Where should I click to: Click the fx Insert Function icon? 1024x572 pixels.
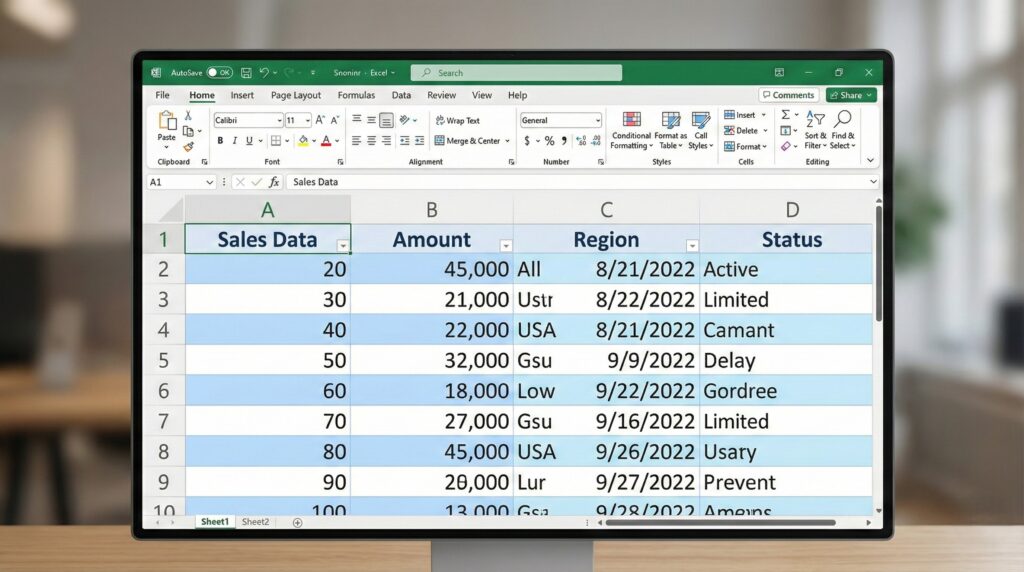coord(274,182)
